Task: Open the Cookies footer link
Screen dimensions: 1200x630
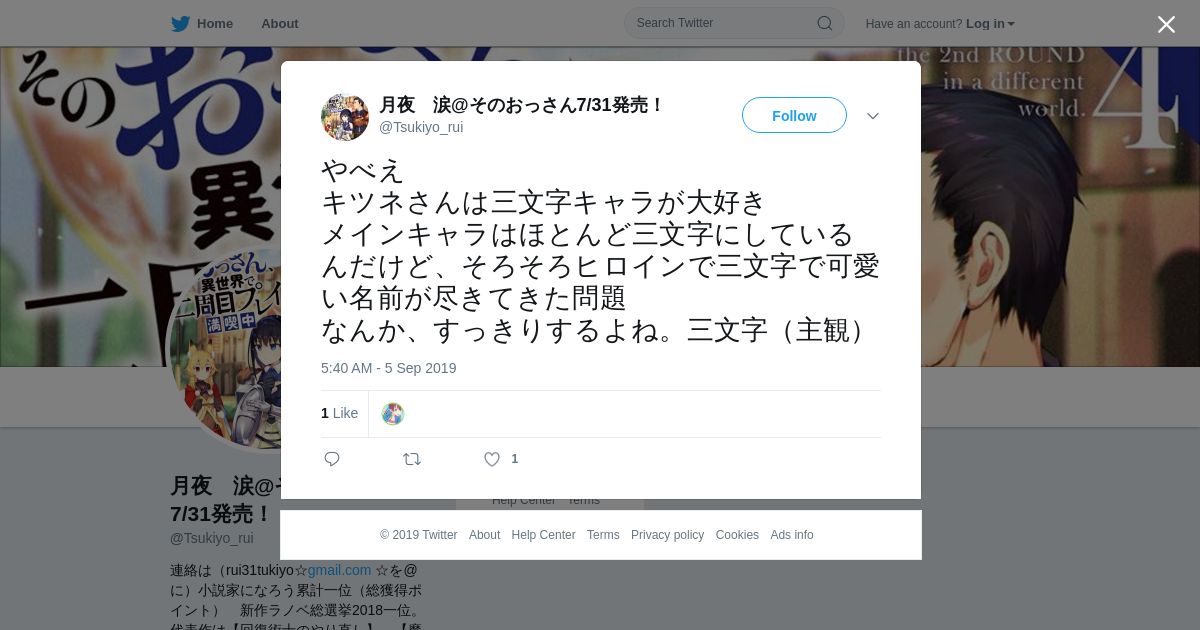Action: click(737, 535)
